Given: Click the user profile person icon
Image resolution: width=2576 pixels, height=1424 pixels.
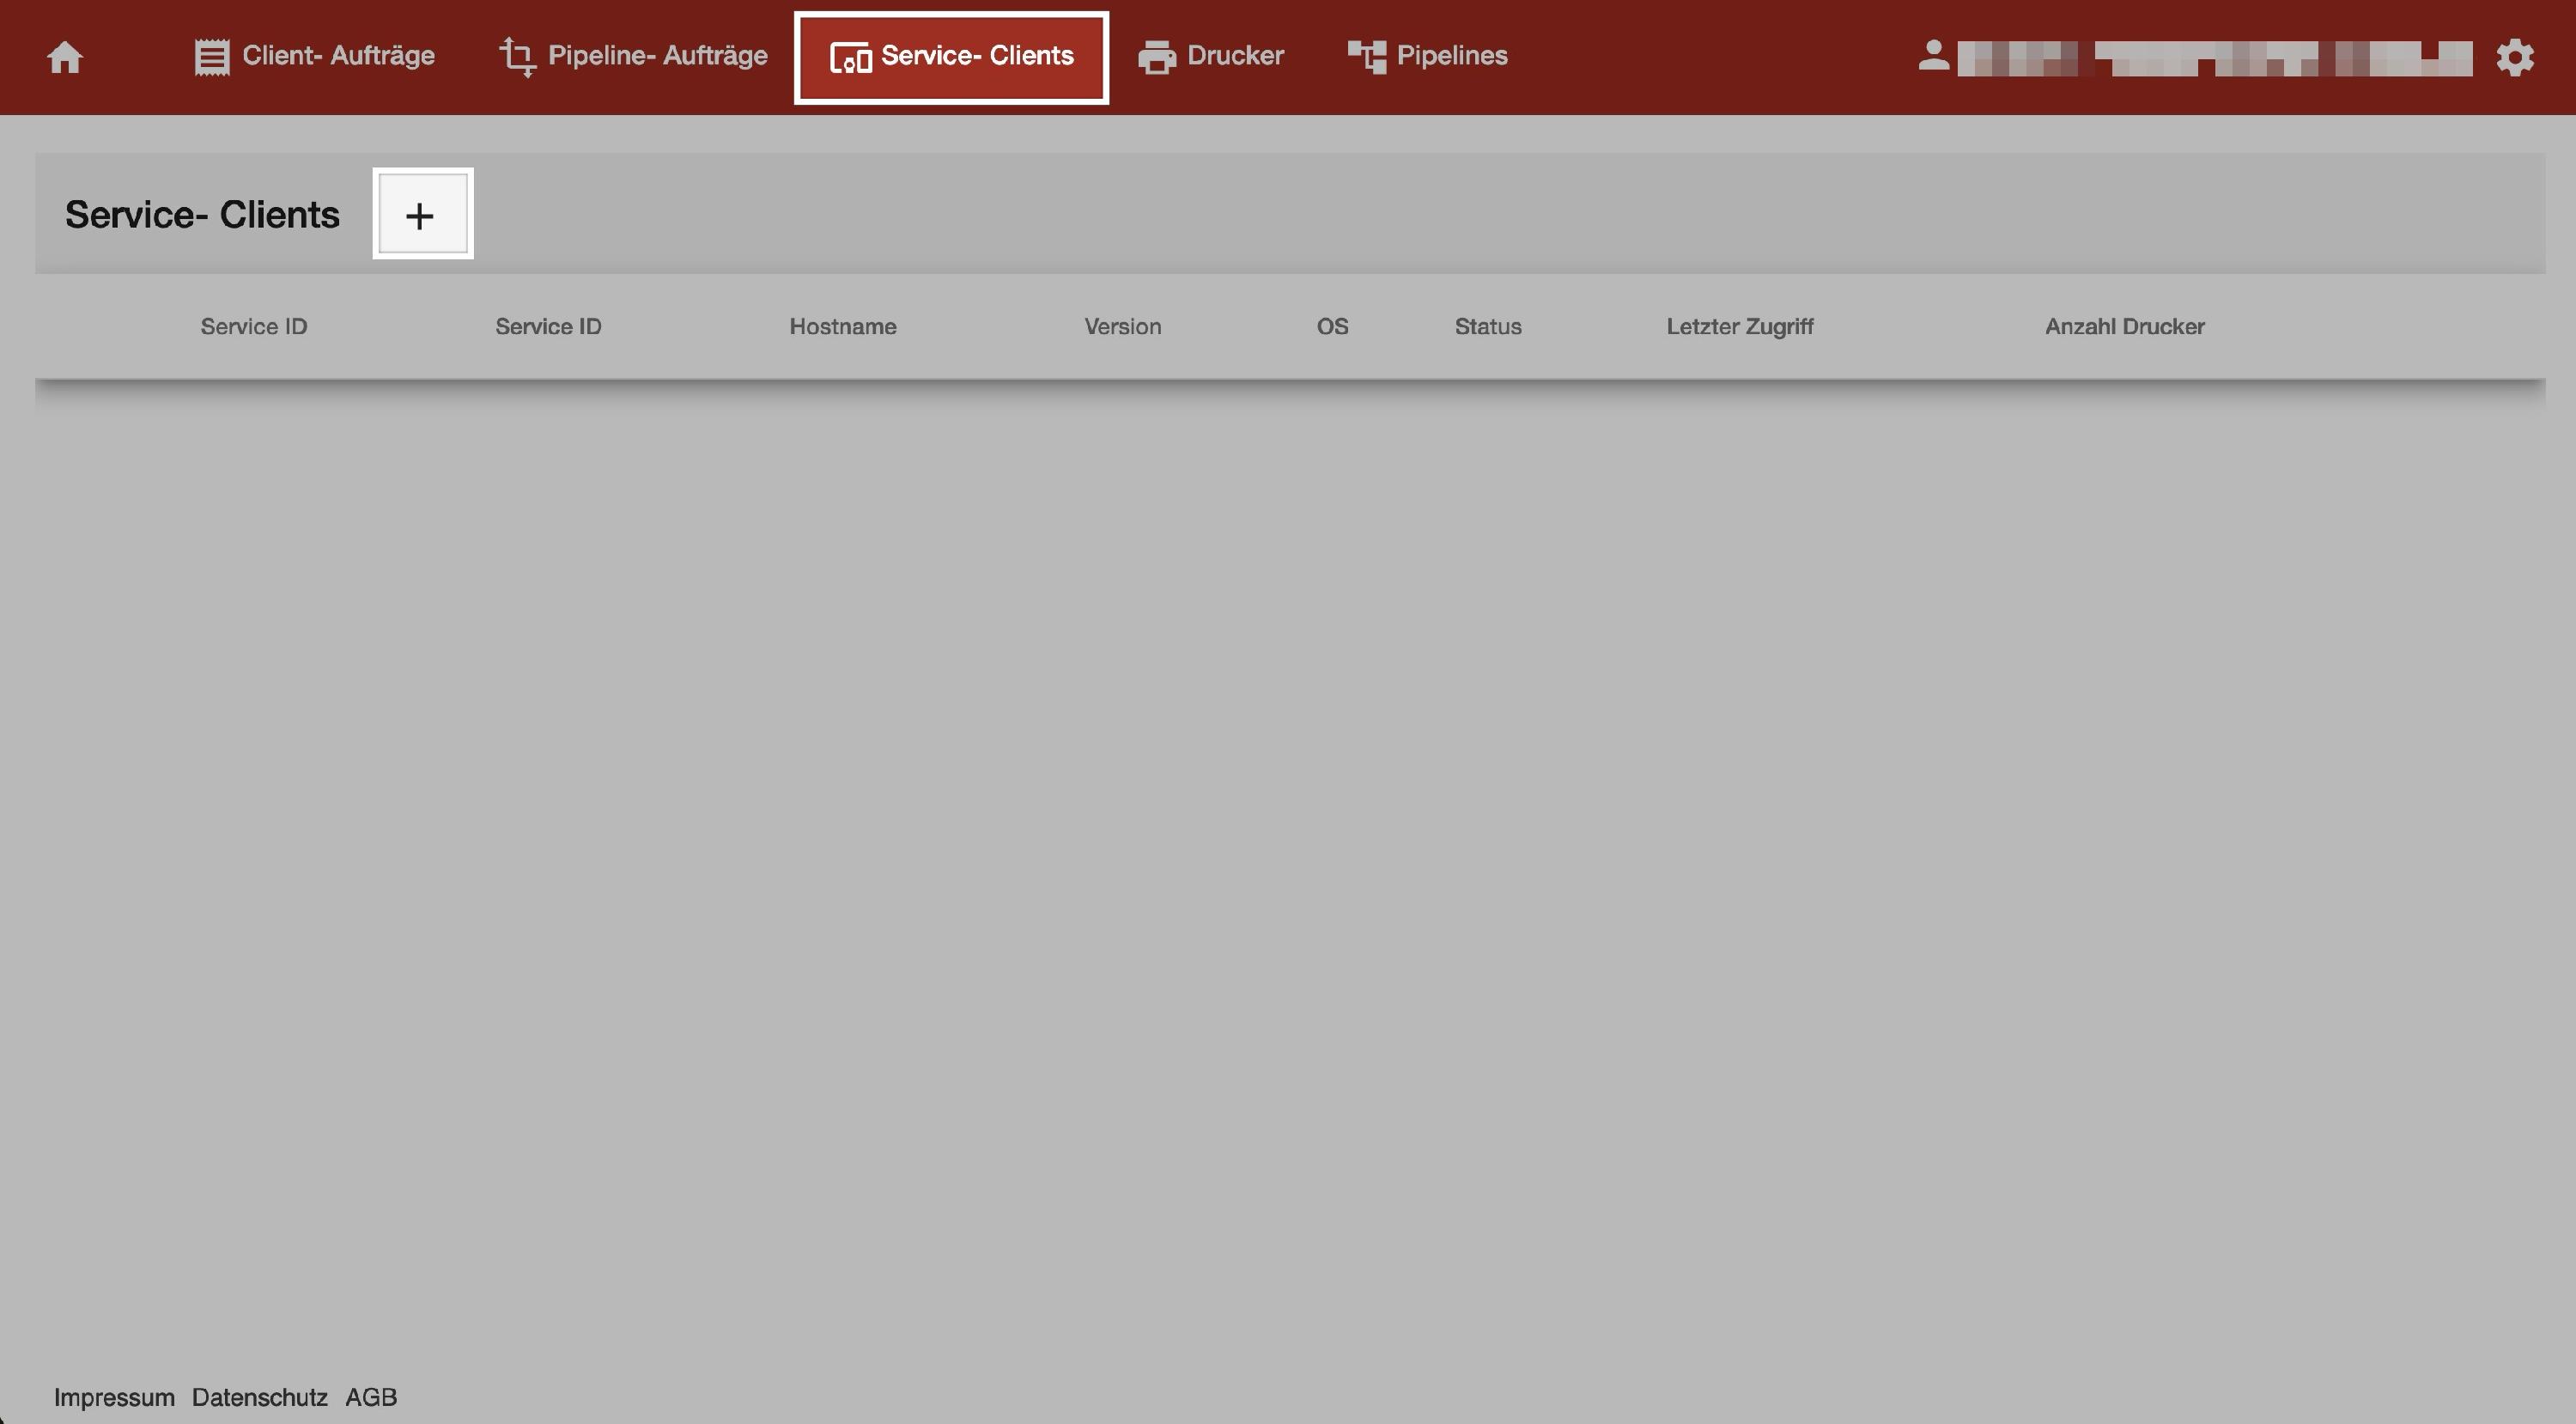Looking at the screenshot, I should coord(1933,55).
